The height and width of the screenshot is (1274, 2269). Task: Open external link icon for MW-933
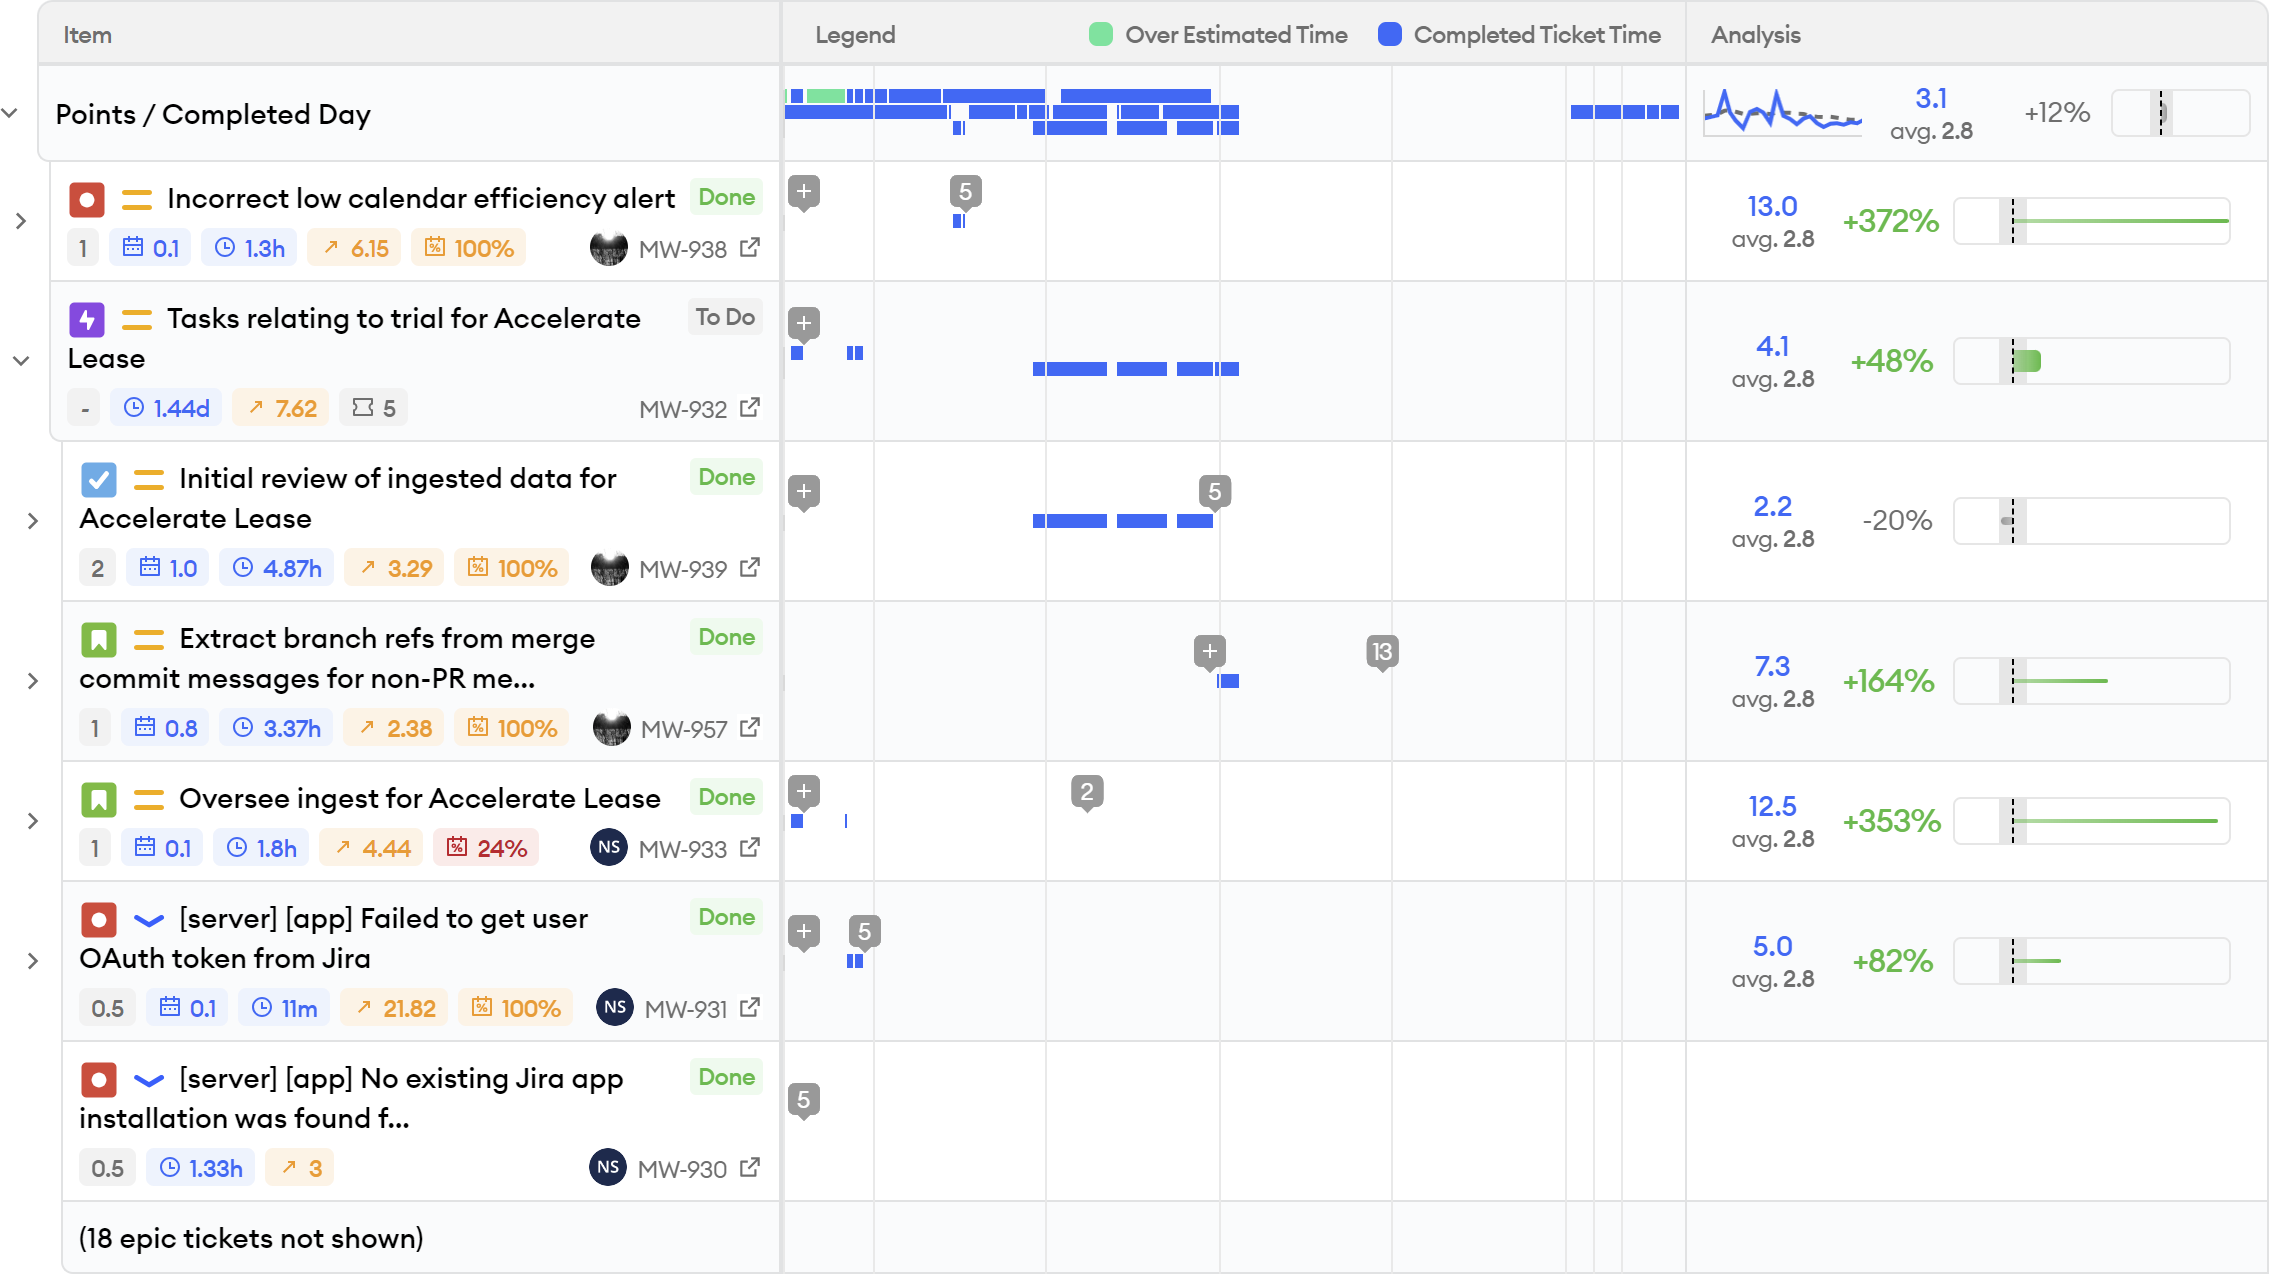(750, 848)
